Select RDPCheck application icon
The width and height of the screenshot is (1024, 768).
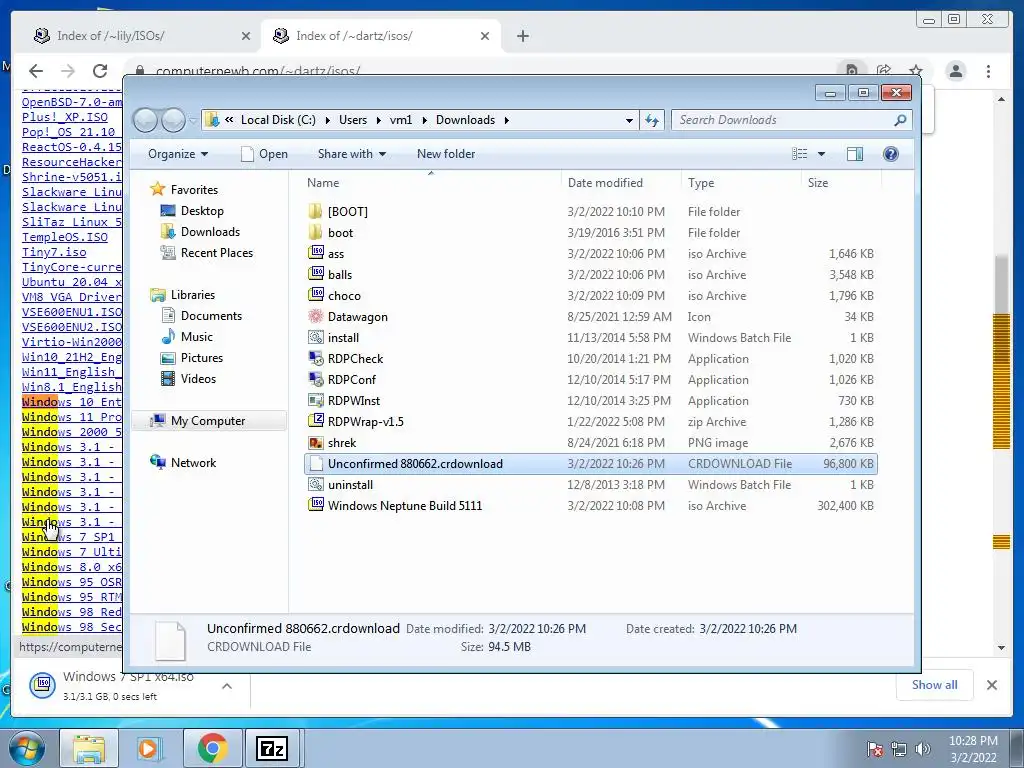click(x=316, y=358)
